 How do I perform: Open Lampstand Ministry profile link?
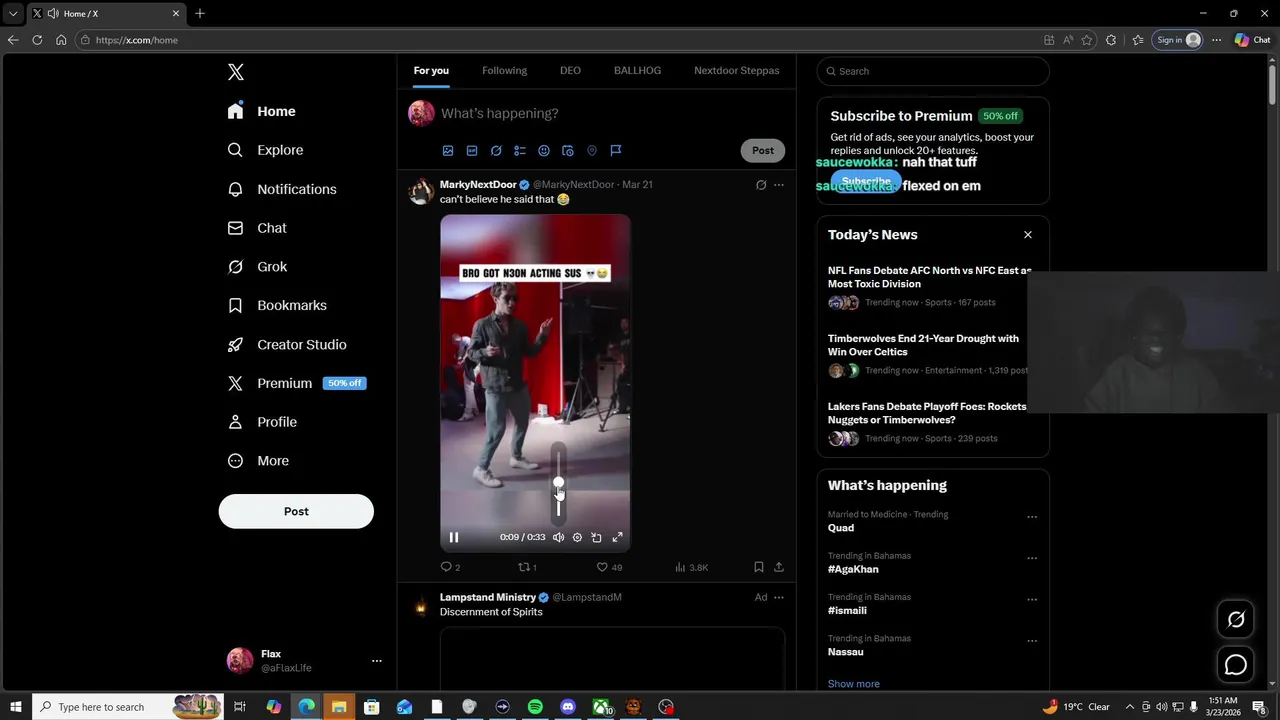(x=488, y=597)
